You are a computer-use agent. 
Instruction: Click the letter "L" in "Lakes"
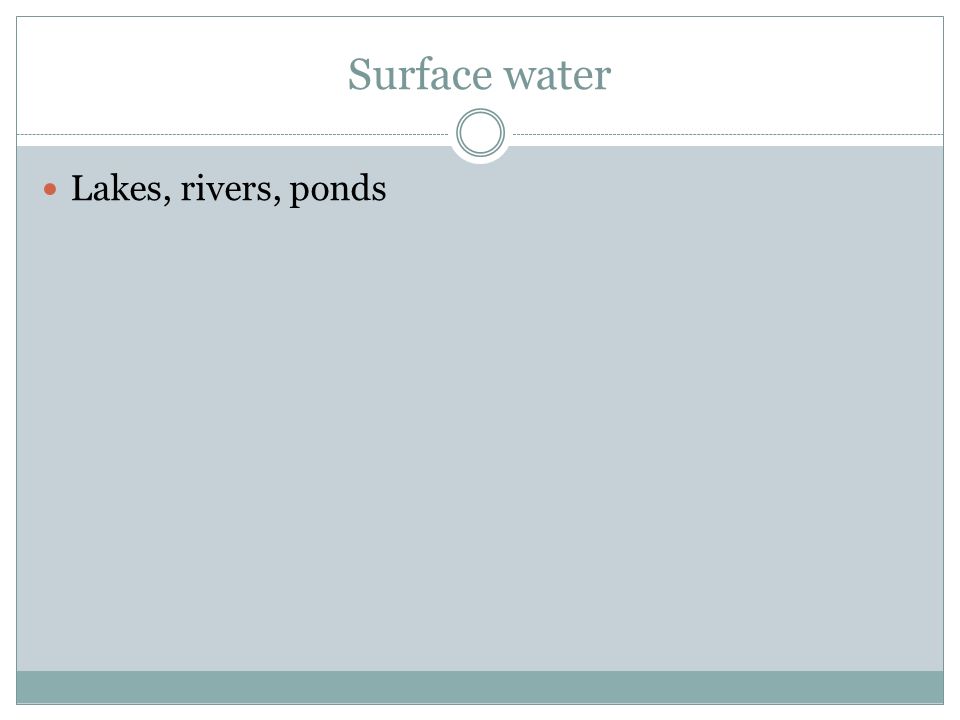pos(83,188)
